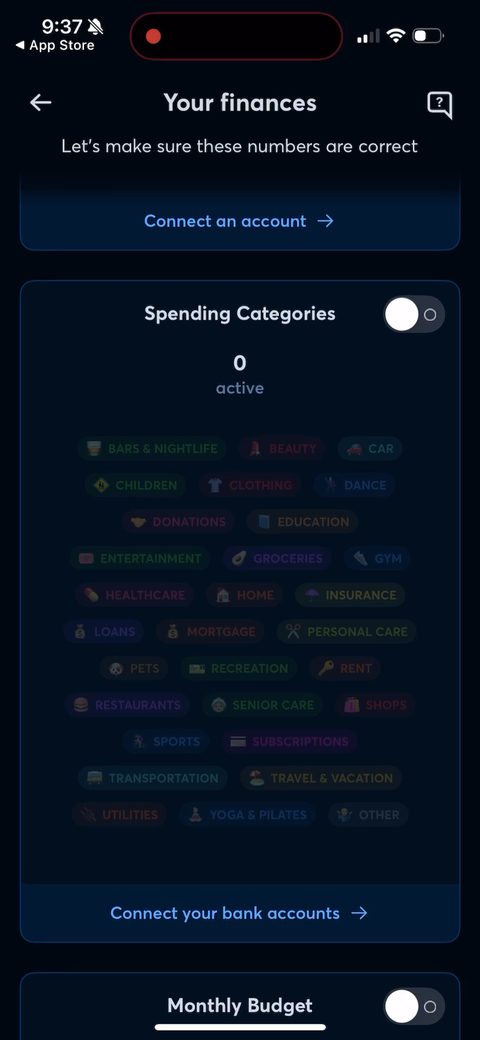The height and width of the screenshot is (1040, 480).
Task: Select the Other category chip
Action: [x=368, y=814]
